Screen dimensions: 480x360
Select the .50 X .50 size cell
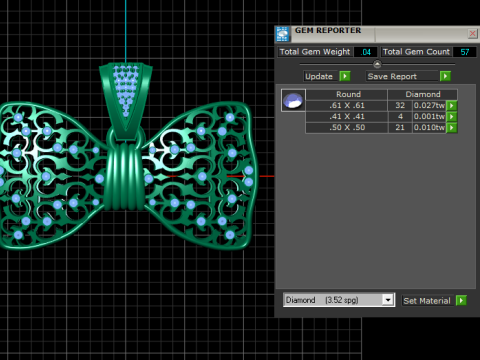pos(347,127)
